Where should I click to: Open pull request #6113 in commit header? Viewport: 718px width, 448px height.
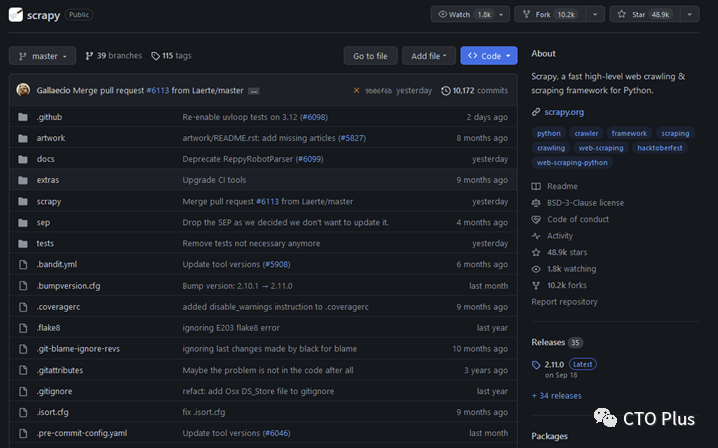point(158,91)
